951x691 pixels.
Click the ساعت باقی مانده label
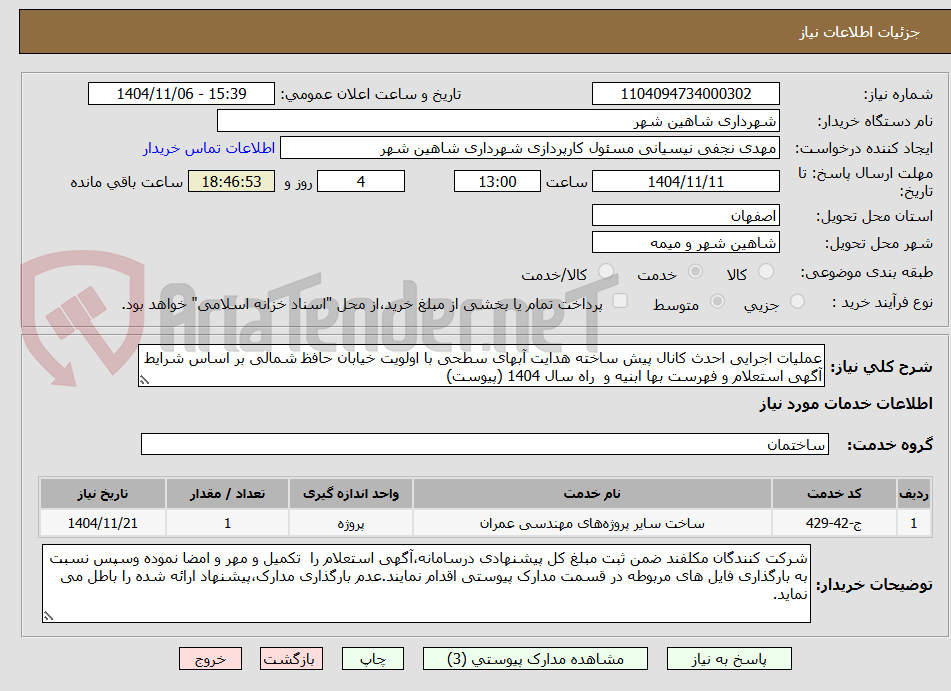(x=126, y=182)
